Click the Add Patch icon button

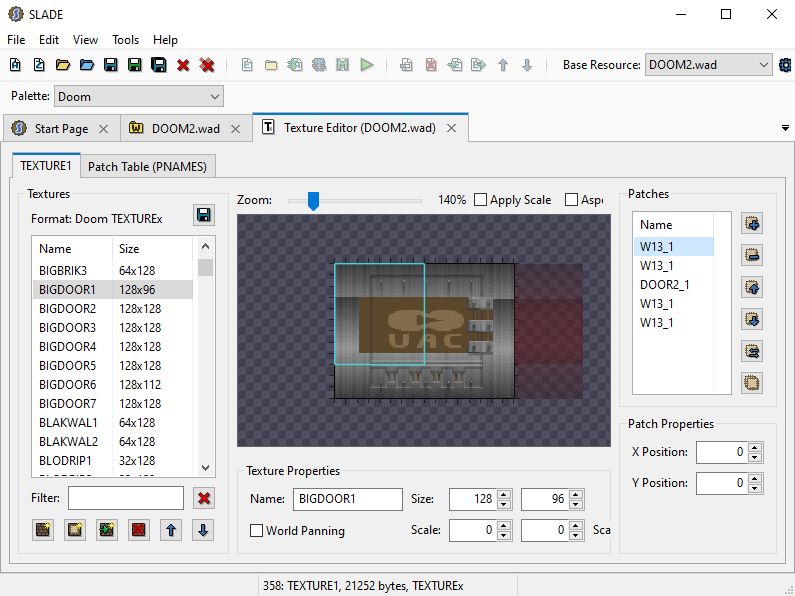click(752, 223)
